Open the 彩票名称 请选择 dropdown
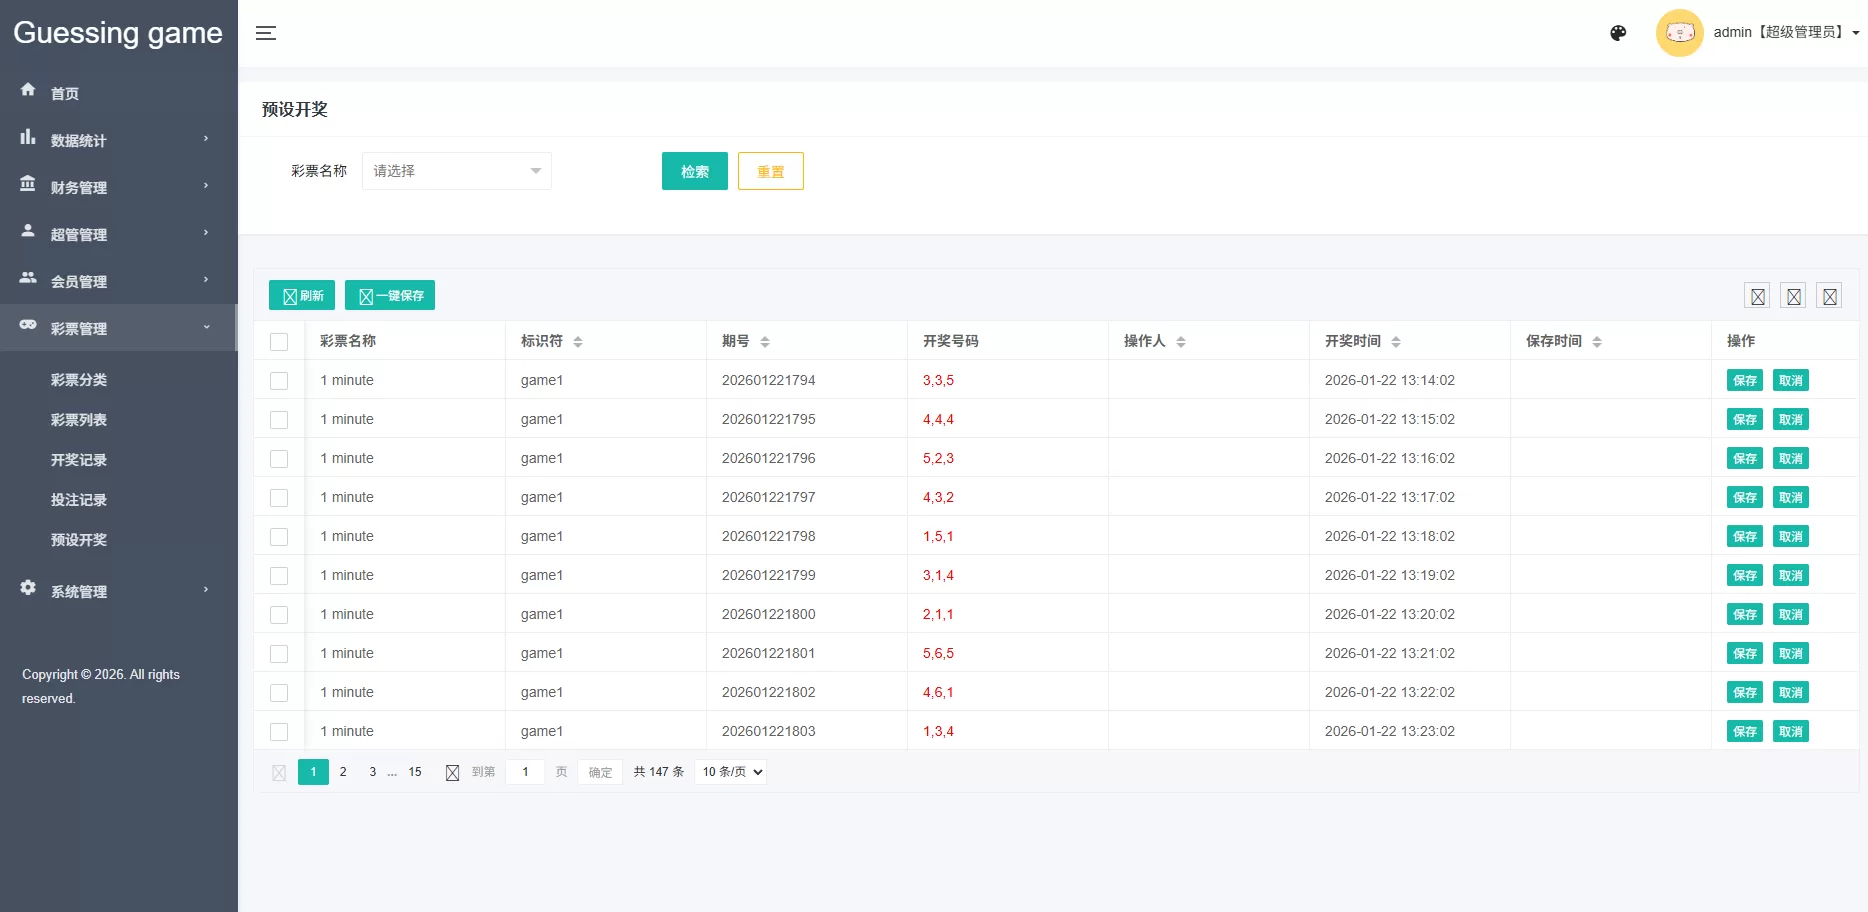 [456, 171]
